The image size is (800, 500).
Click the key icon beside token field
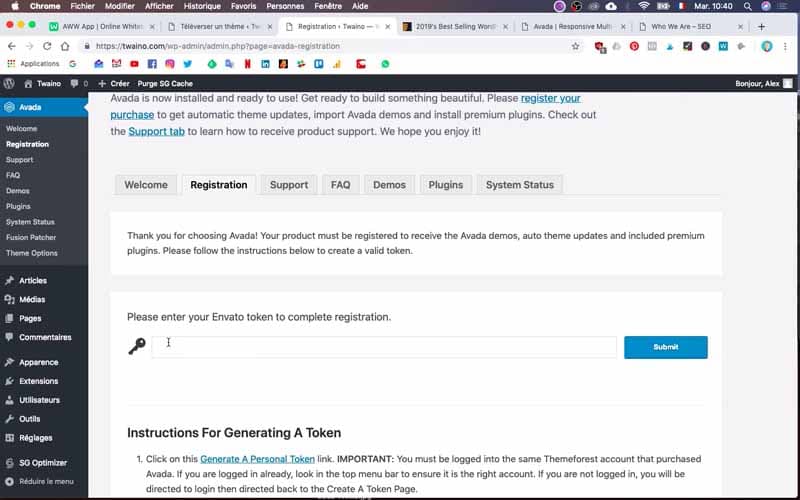pos(137,346)
